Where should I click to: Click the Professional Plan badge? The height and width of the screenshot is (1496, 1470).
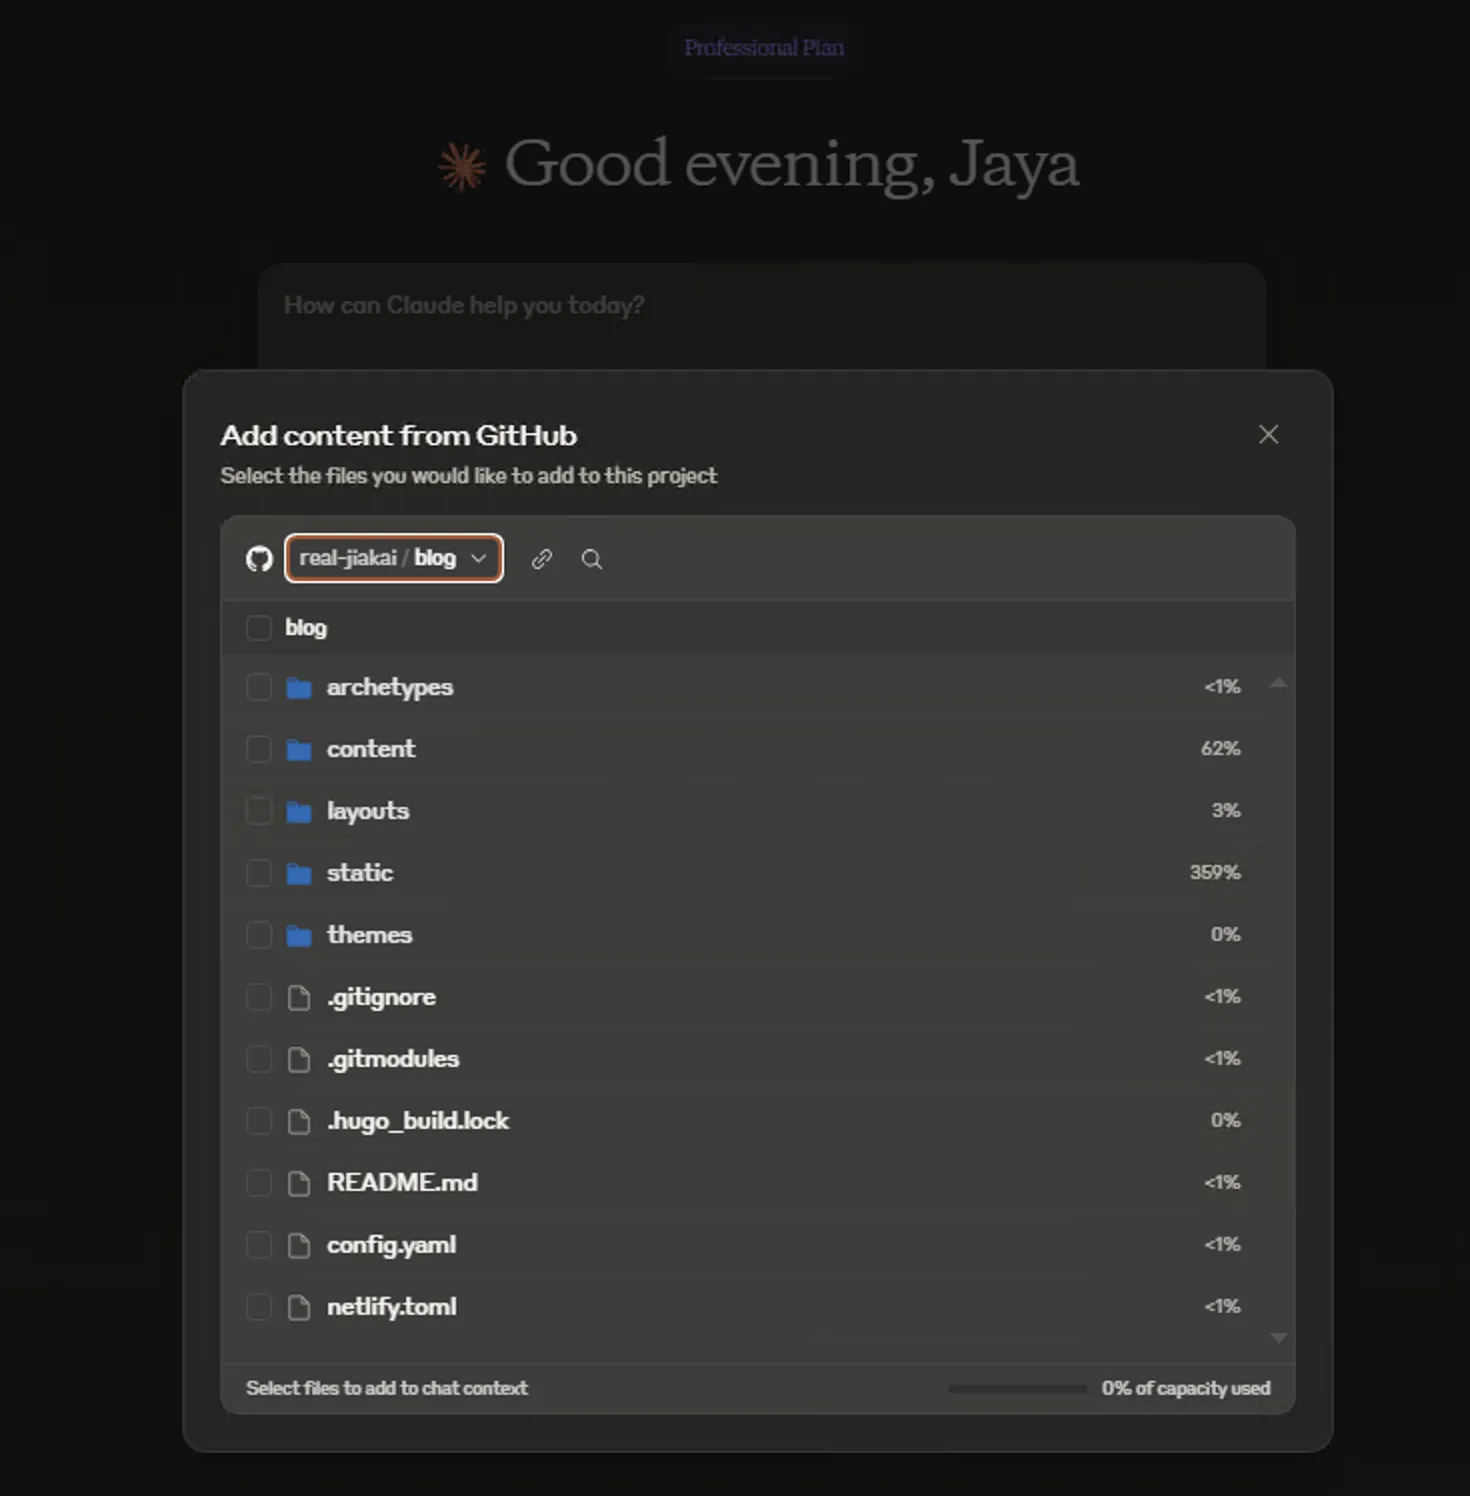(764, 48)
